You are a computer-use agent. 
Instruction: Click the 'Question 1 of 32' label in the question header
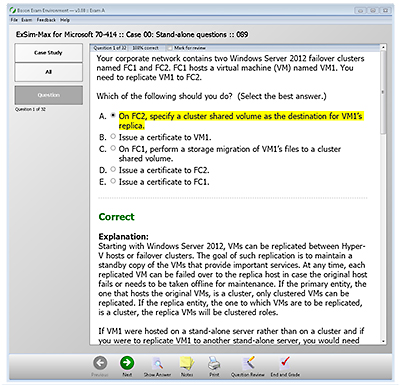[110, 48]
